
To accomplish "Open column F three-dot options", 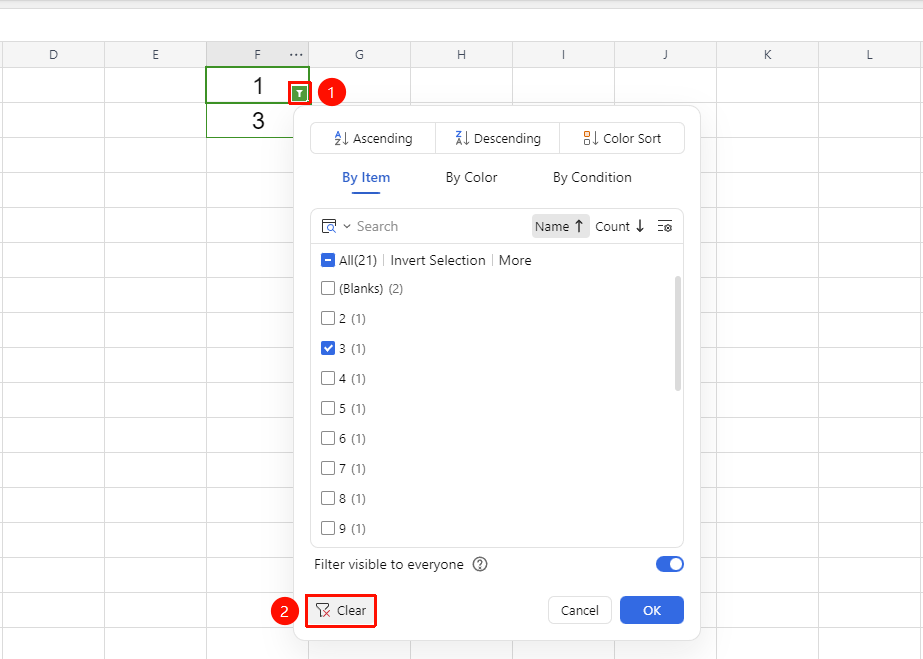I will coord(296,55).
